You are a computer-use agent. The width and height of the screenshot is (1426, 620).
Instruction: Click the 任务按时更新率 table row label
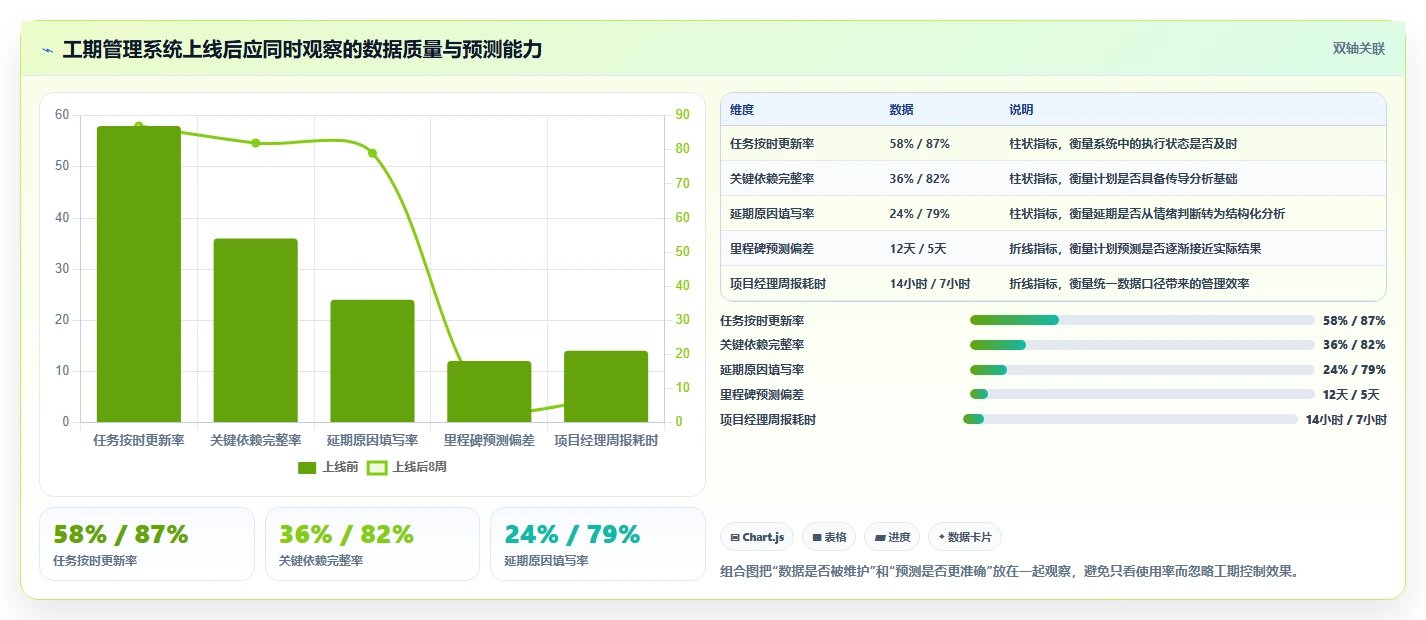pyautogui.click(x=772, y=144)
